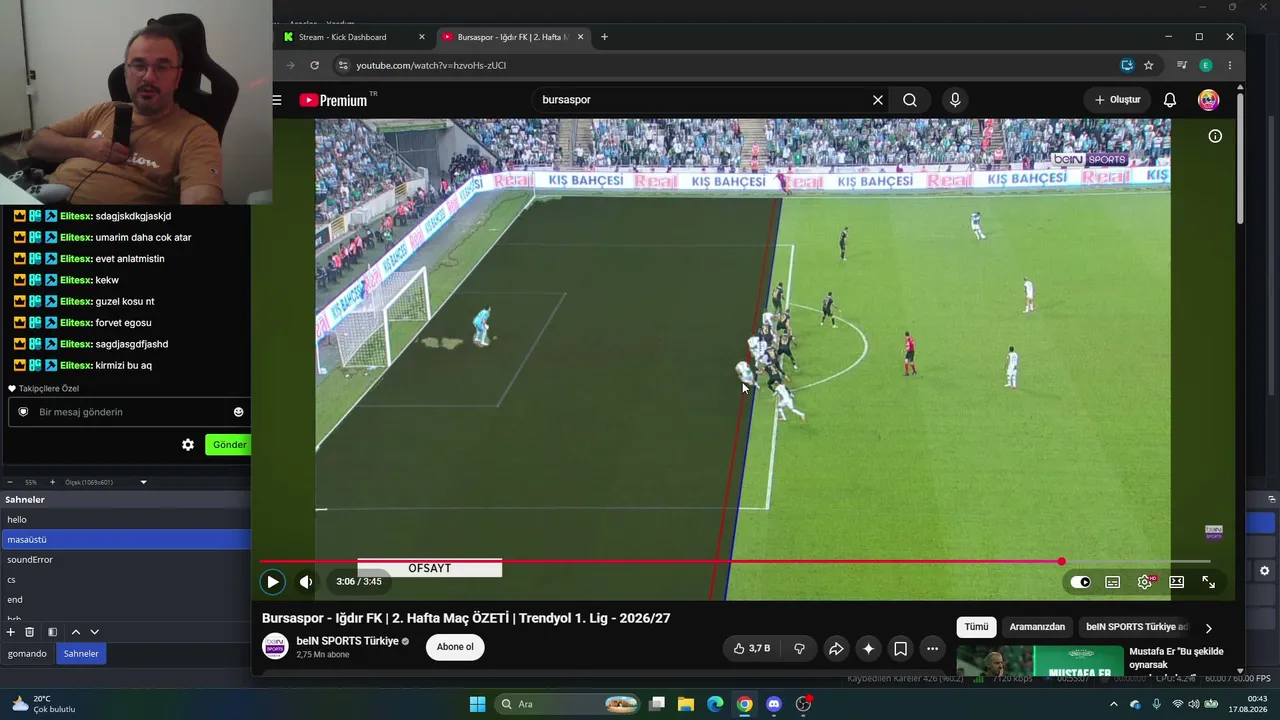Add a new scene with plus
Screen dimensions: 1280x720
11,632
